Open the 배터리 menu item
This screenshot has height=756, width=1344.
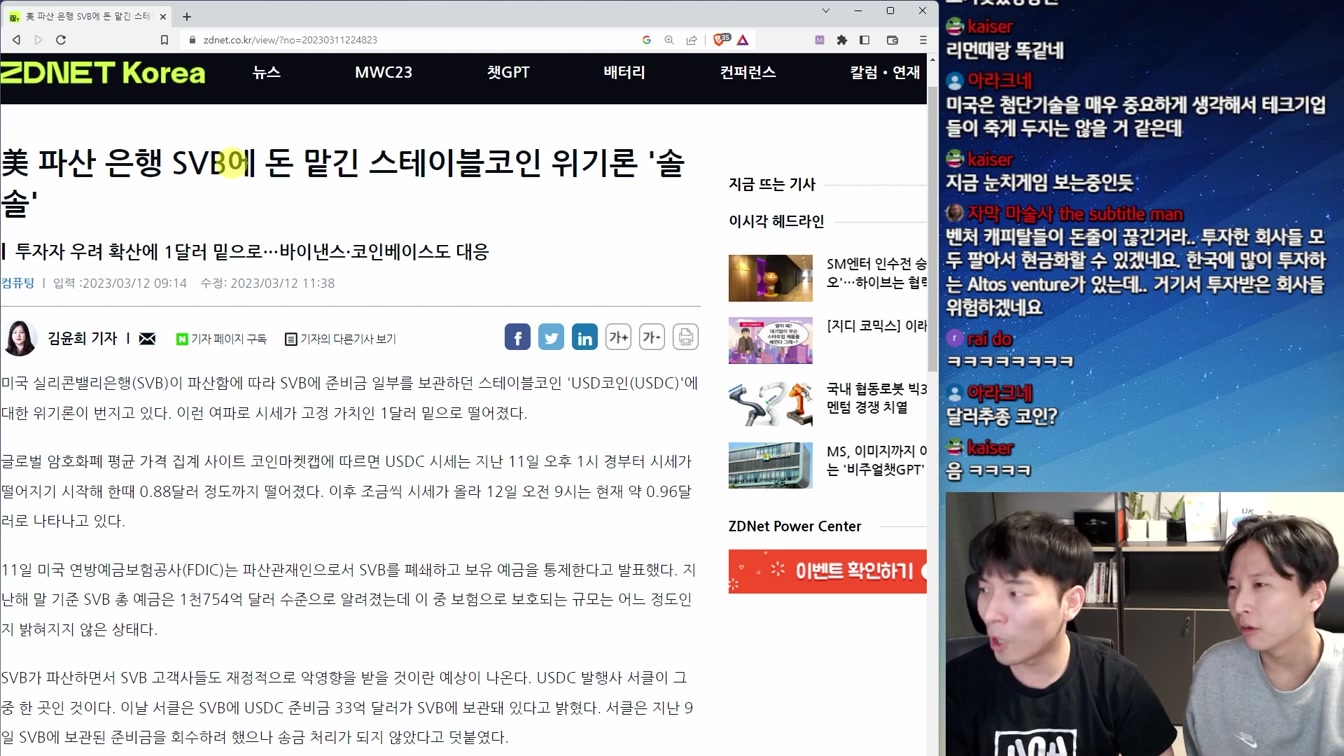pyautogui.click(x=624, y=72)
